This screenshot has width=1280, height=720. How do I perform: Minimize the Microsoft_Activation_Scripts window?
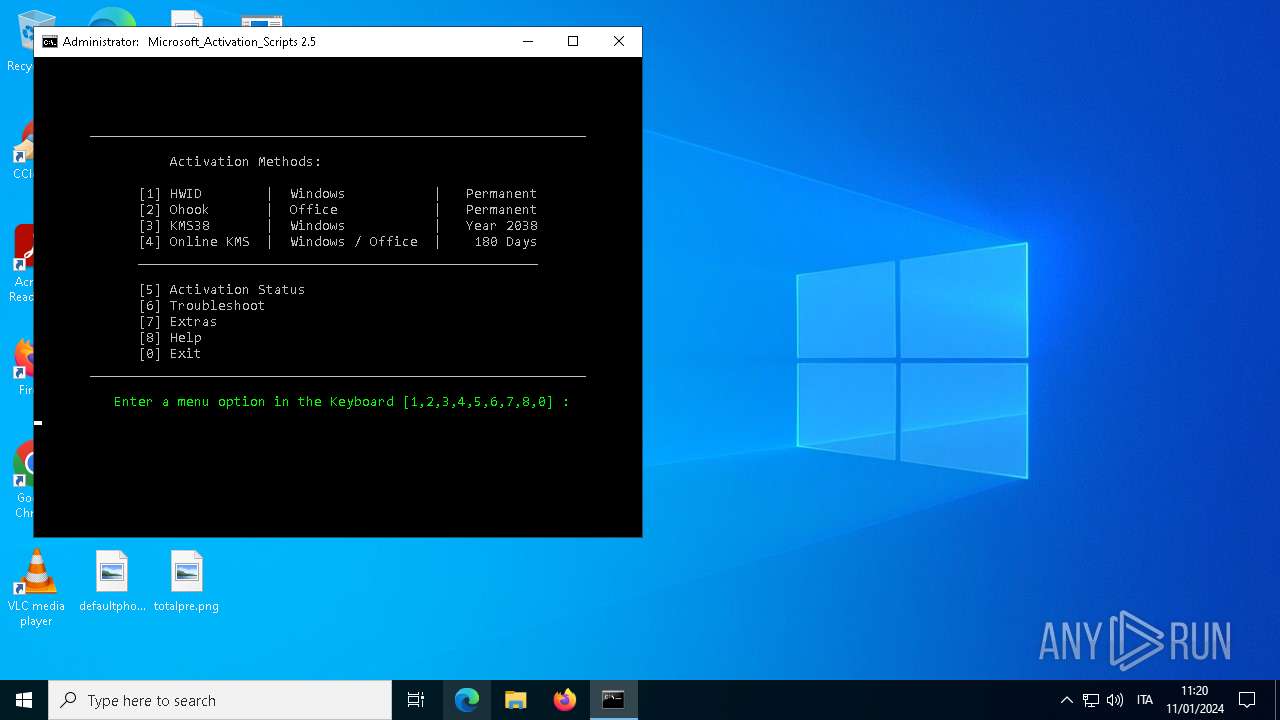point(527,42)
